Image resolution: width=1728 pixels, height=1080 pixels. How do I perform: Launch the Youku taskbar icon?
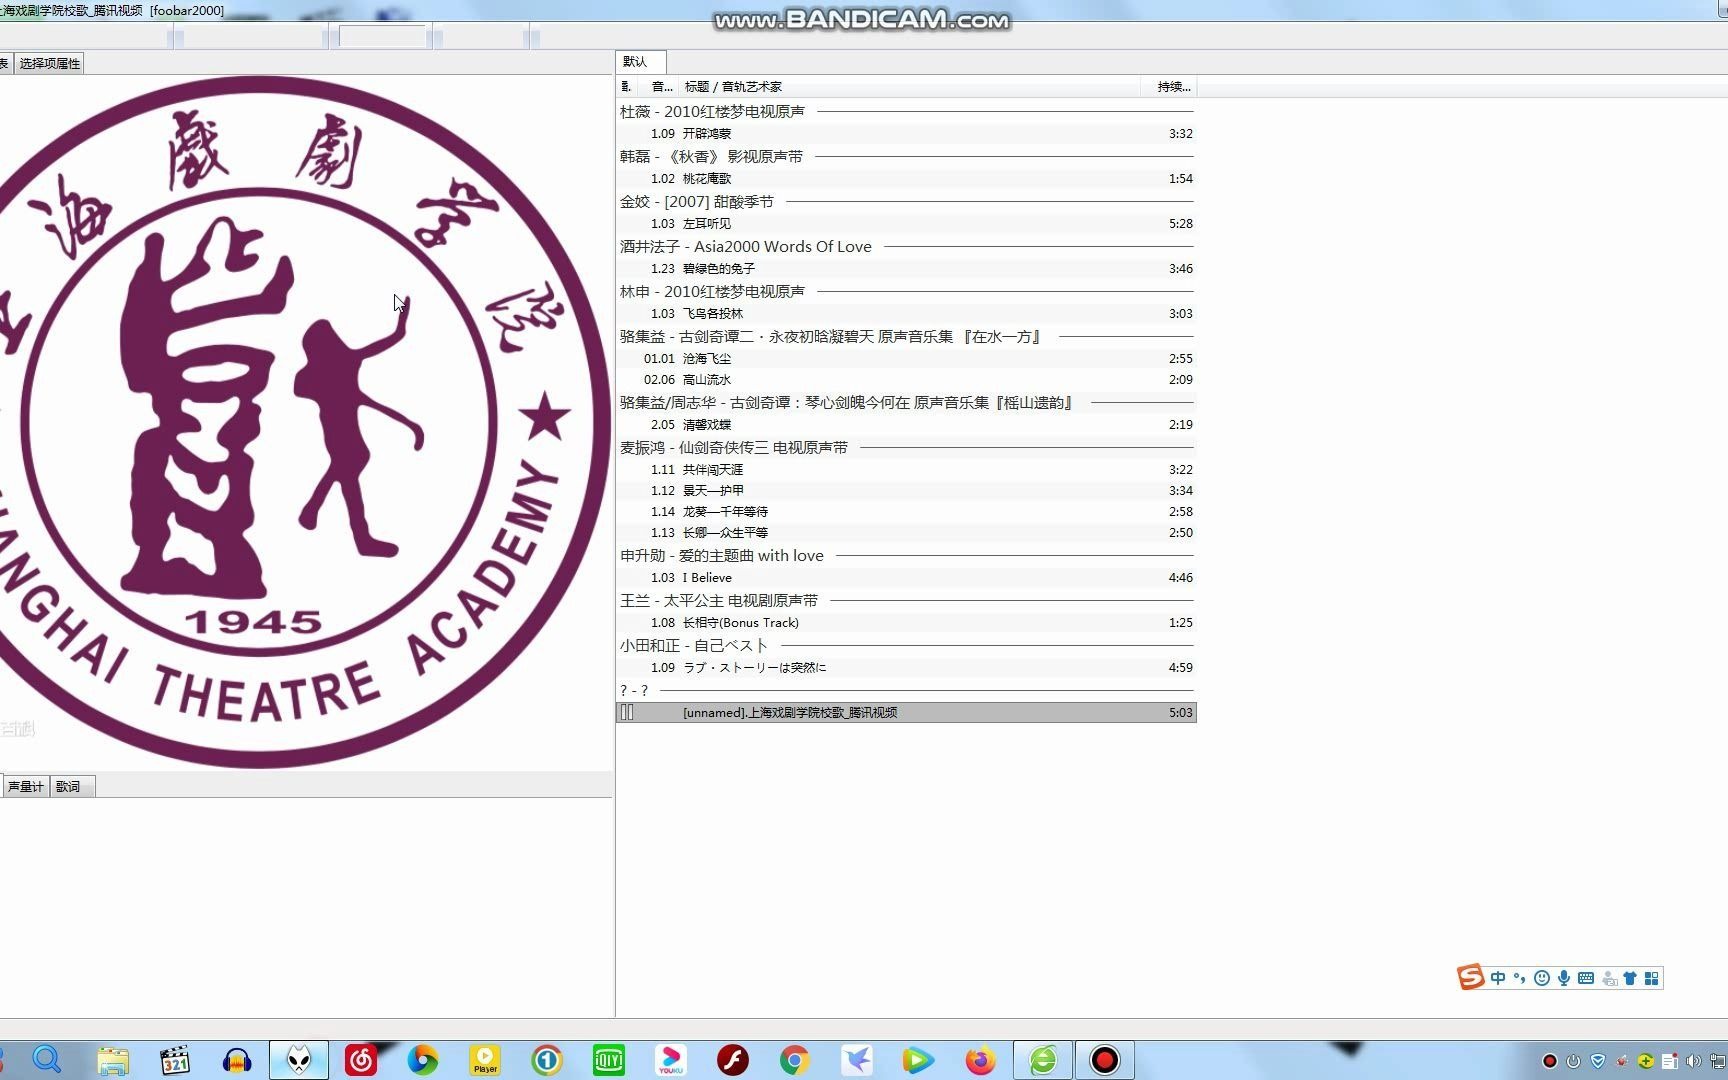(671, 1060)
